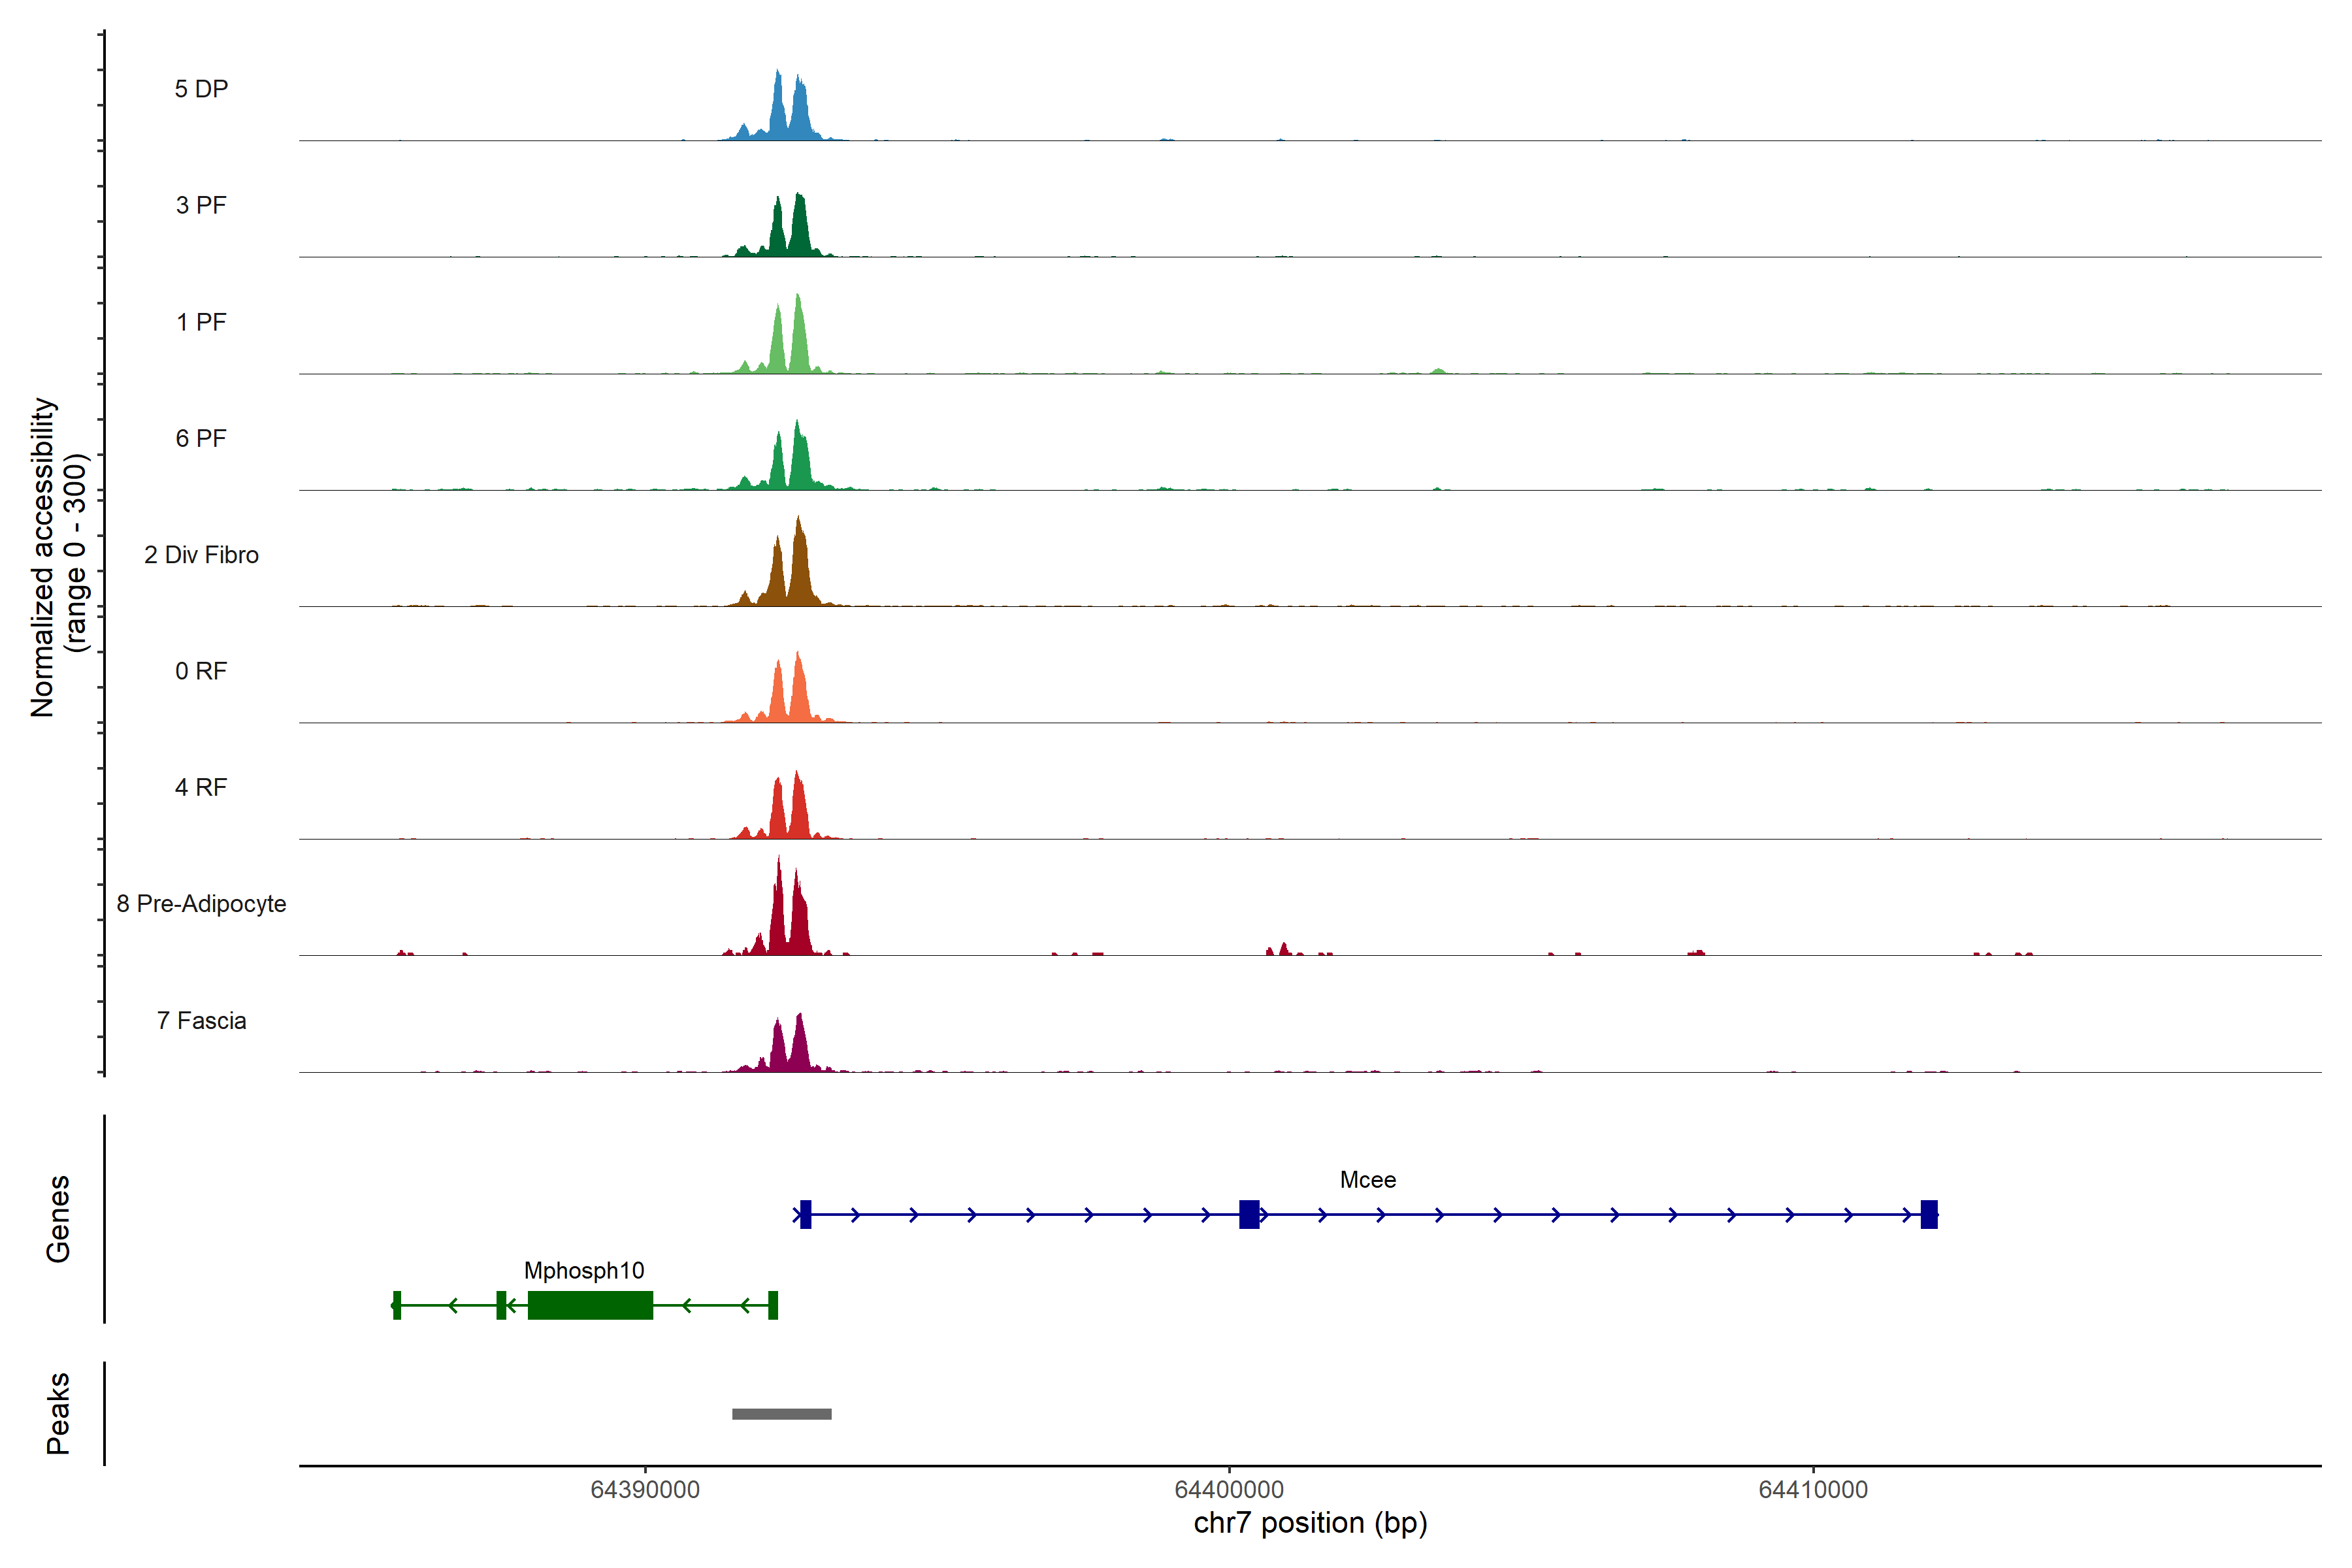This screenshot has height=1568, width=2352.
Task: Click the Mcee last exon box
Action: (x=1929, y=1214)
